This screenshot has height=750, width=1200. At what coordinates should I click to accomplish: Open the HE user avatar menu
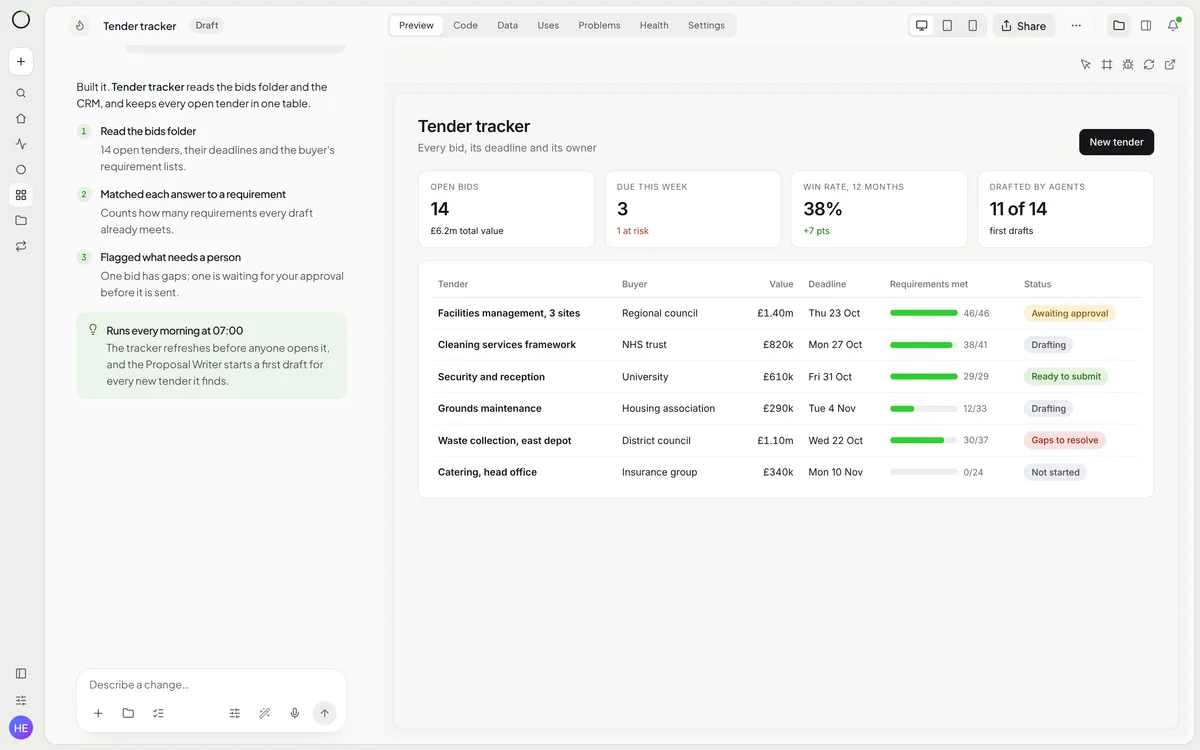tap(21, 728)
